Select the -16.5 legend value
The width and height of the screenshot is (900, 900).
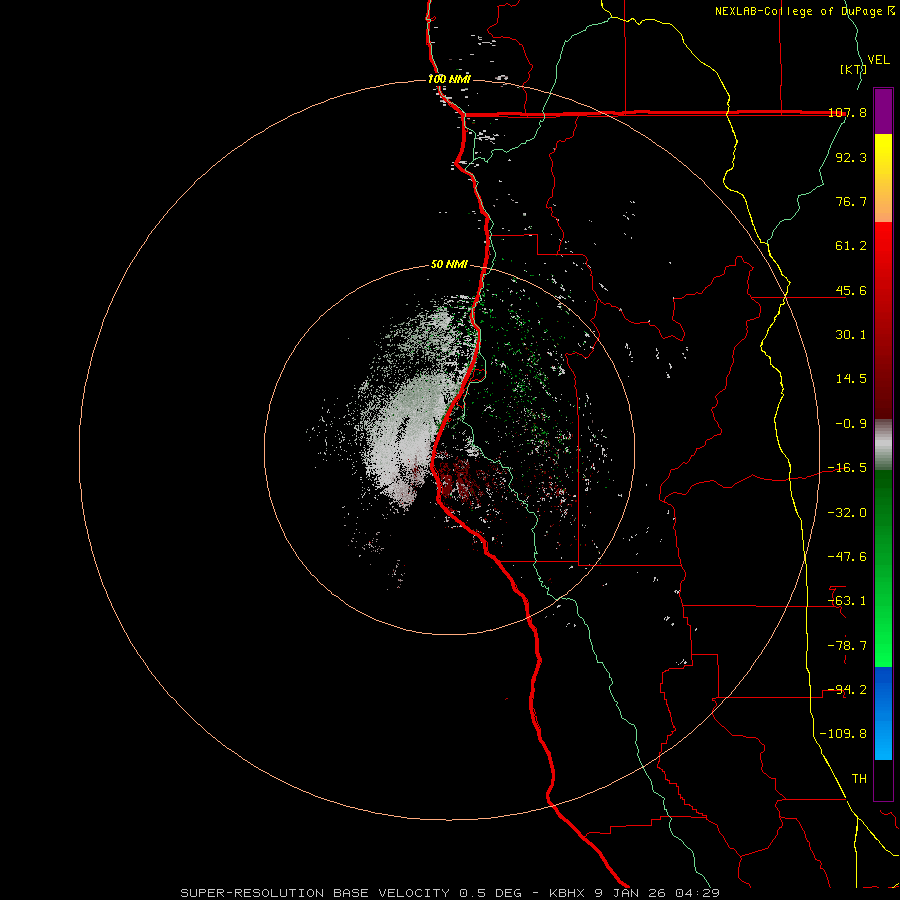pos(847,468)
